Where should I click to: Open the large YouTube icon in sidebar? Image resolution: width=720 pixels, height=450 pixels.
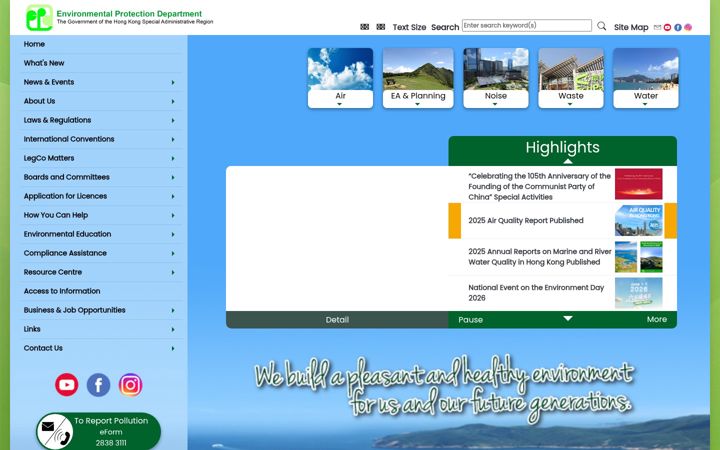[x=67, y=385]
